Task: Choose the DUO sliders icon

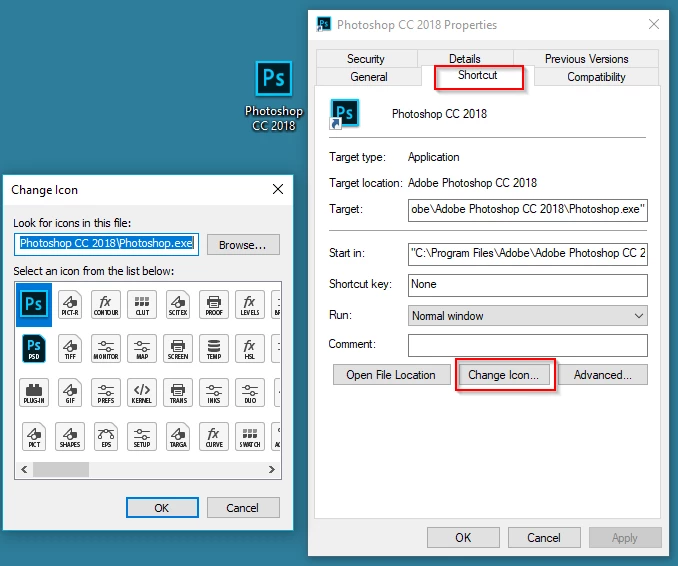Action: click(250, 393)
